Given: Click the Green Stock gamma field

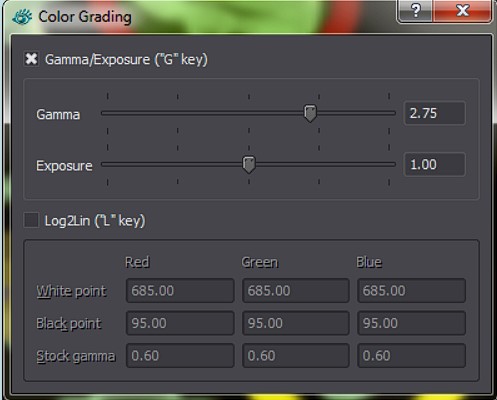Looking at the screenshot, I should pyautogui.click(x=296, y=356).
